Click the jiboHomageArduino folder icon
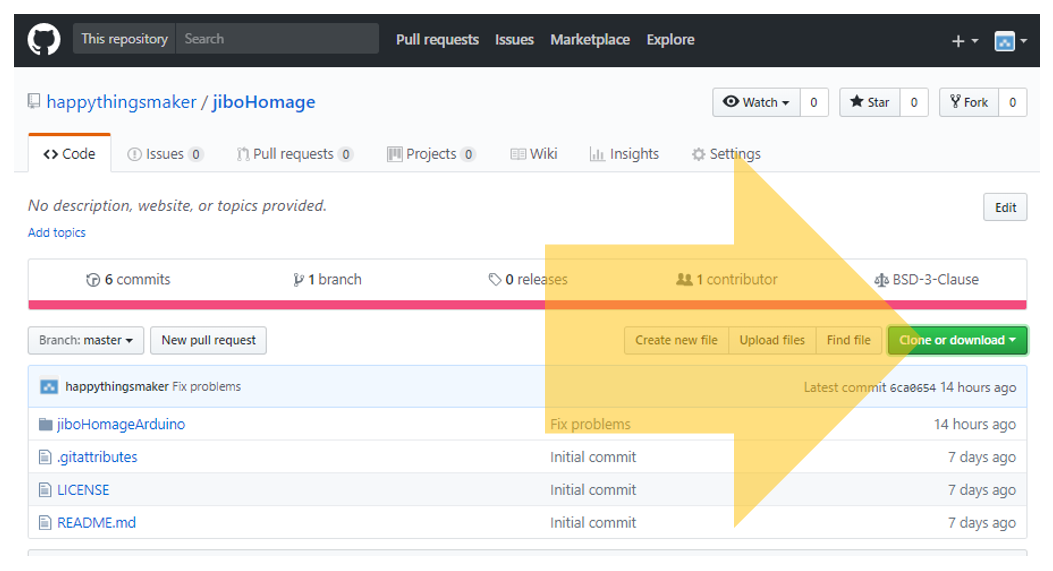The height and width of the screenshot is (571, 1053). tap(45, 424)
